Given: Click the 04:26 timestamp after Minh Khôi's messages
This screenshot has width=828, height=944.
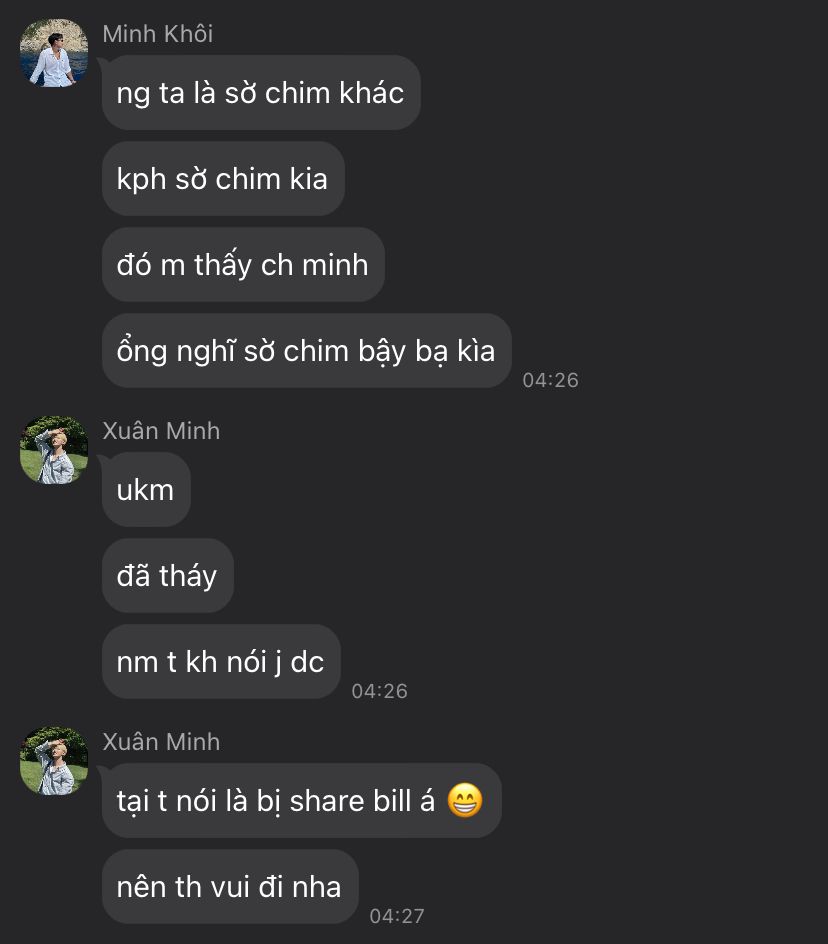Looking at the screenshot, I should coord(550,380).
